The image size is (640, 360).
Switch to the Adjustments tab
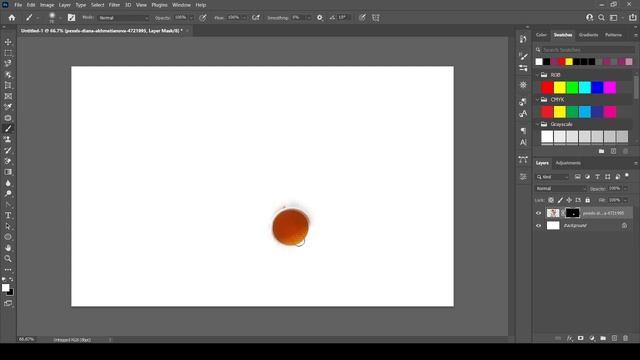click(568, 163)
